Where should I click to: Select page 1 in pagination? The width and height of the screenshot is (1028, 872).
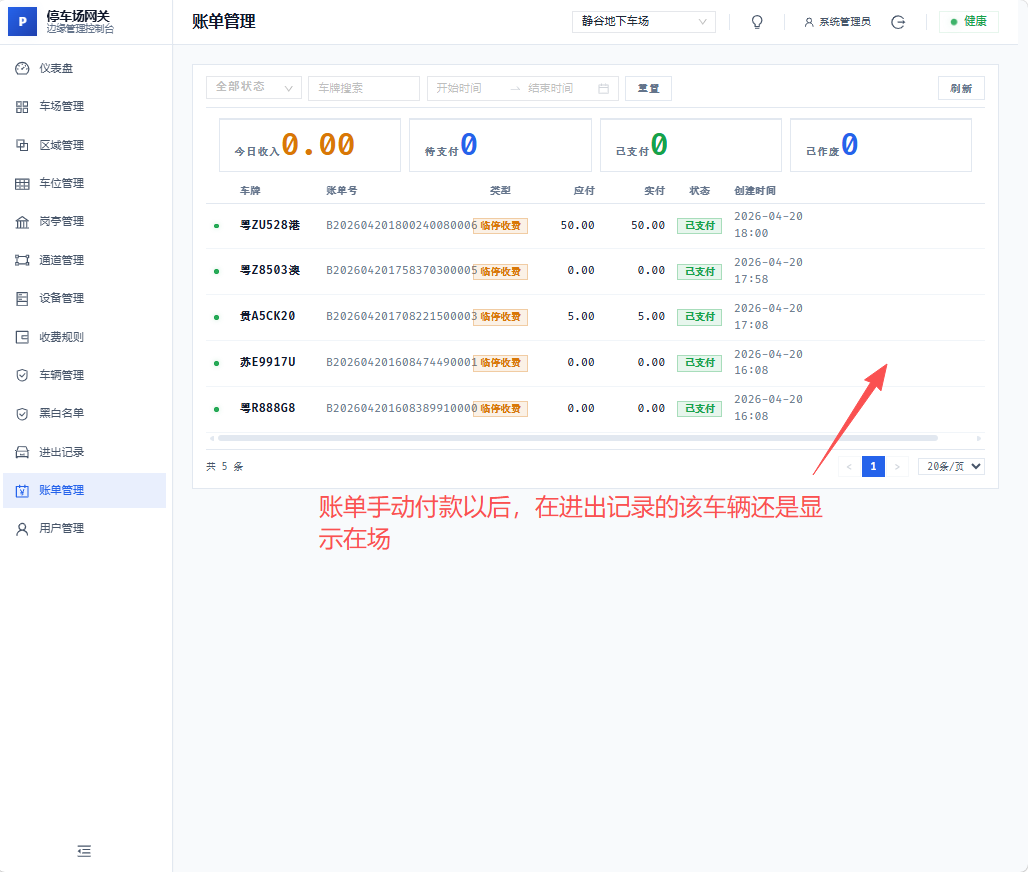pos(873,466)
